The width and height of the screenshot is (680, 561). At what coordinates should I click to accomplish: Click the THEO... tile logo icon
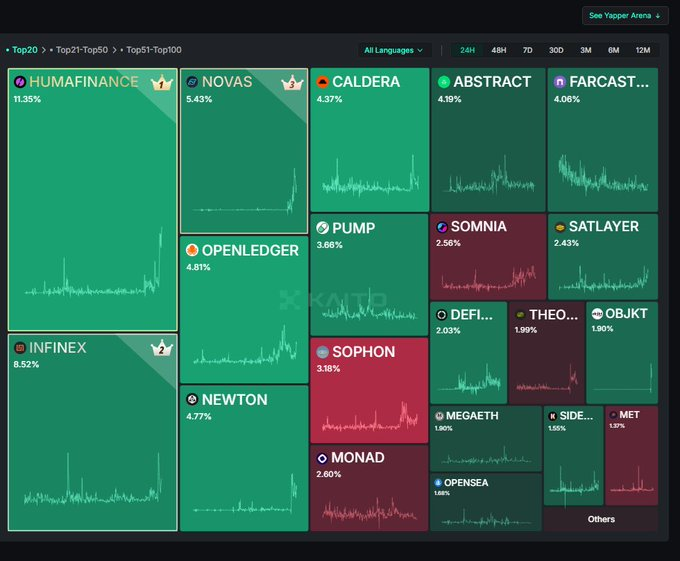[520, 315]
